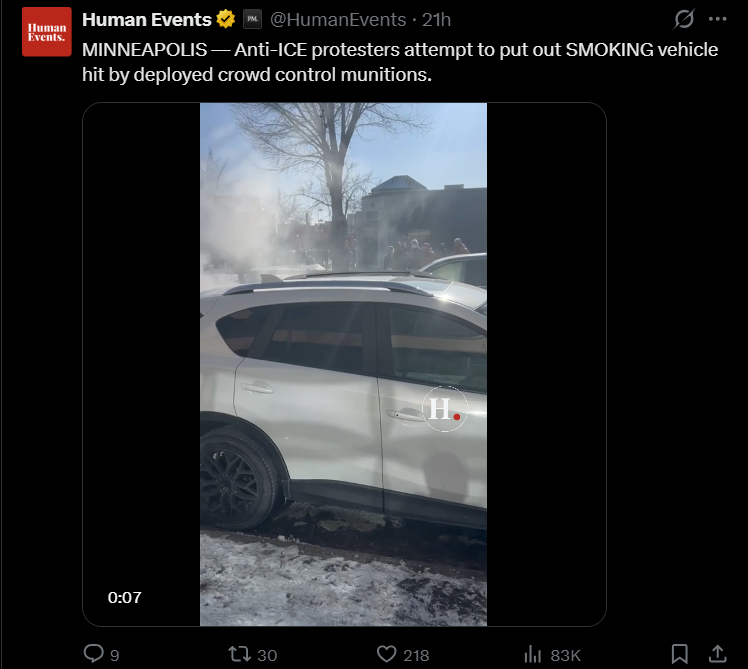
Task: Open the Human Events display name link
Action: pos(146,20)
